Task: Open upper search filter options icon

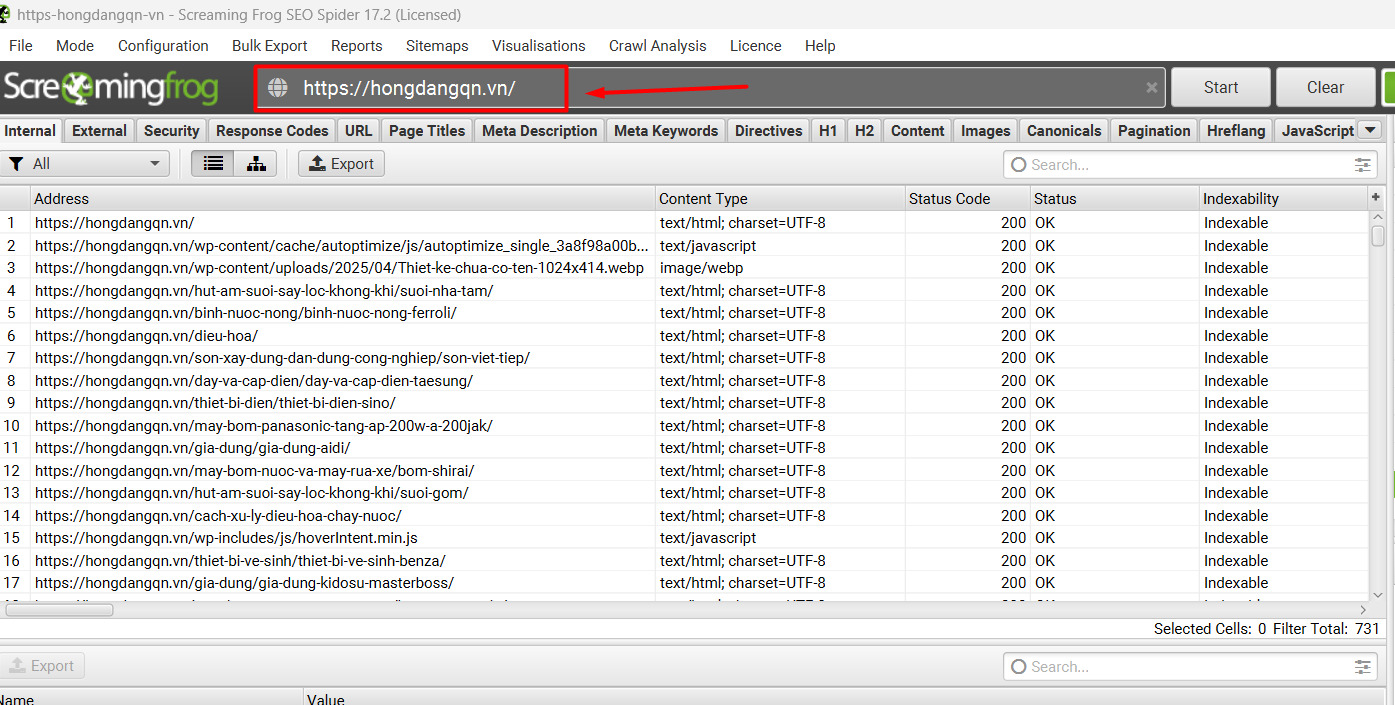Action: coord(1363,165)
